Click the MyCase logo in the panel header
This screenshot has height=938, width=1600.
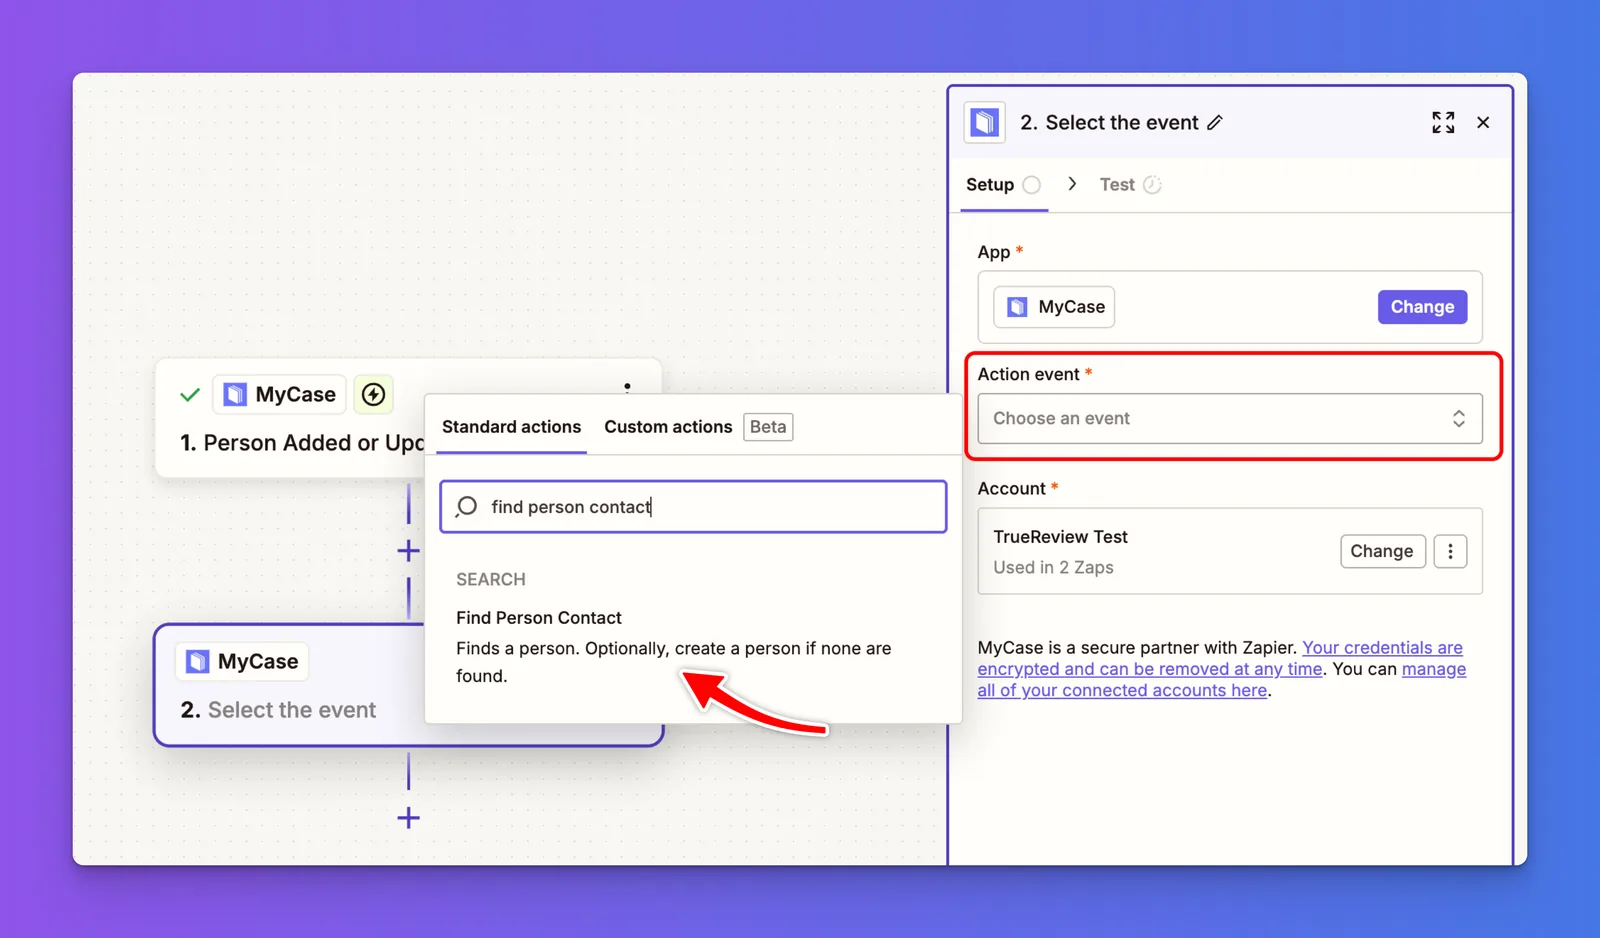pyautogui.click(x=985, y=123)
